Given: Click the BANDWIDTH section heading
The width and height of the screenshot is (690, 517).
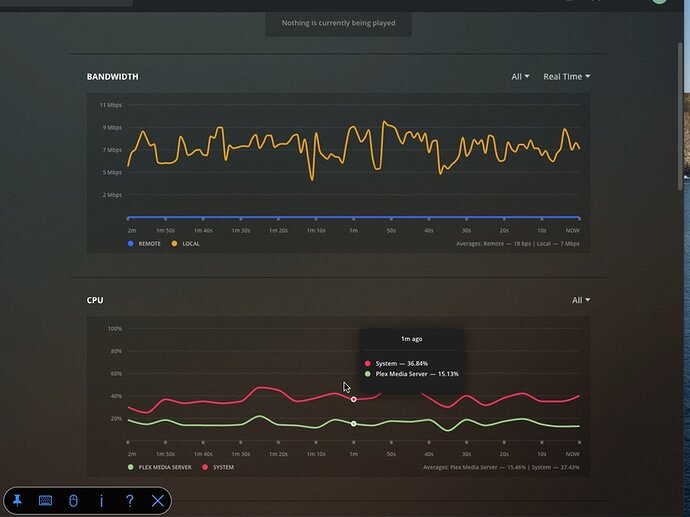Looking at the screenshot, I should pyautogui.click(x=113, y=77).
